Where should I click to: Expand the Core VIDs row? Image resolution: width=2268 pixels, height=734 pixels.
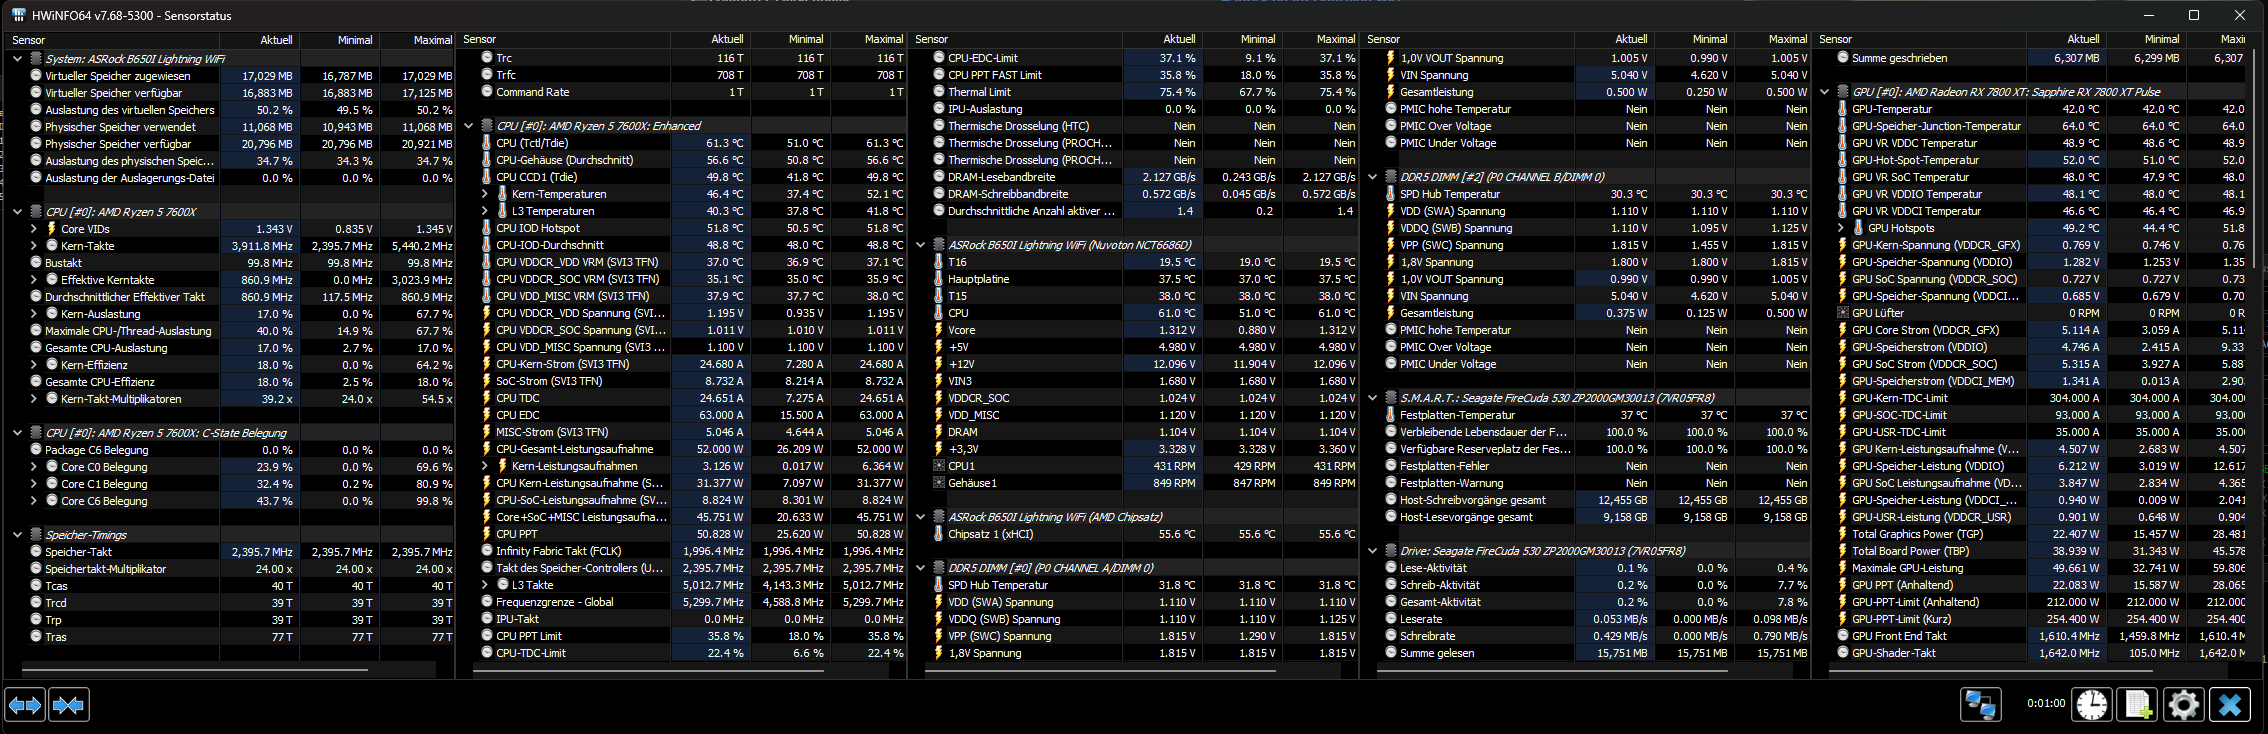tap(34, 229)
